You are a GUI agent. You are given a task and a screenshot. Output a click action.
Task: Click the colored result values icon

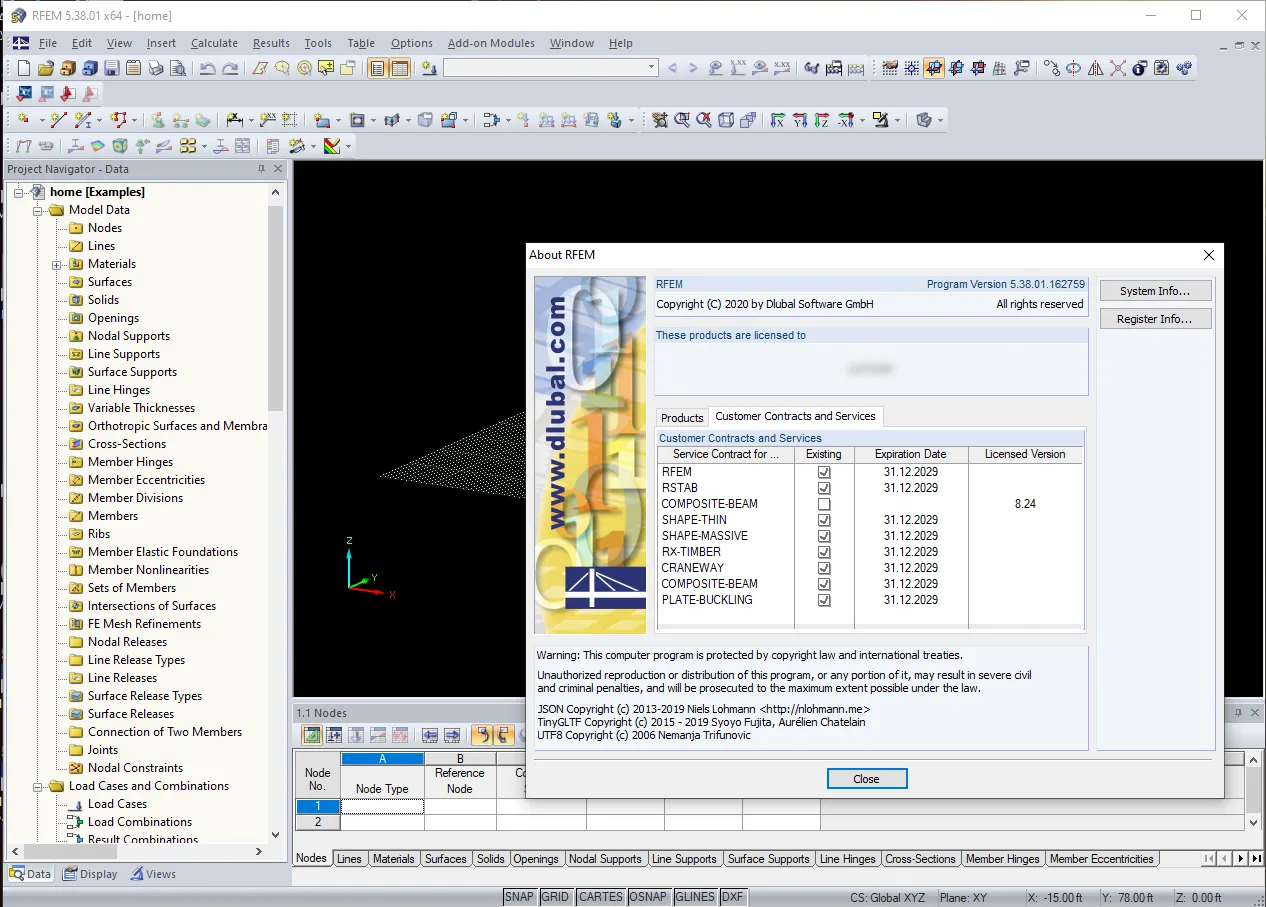(x=332, y=146)
